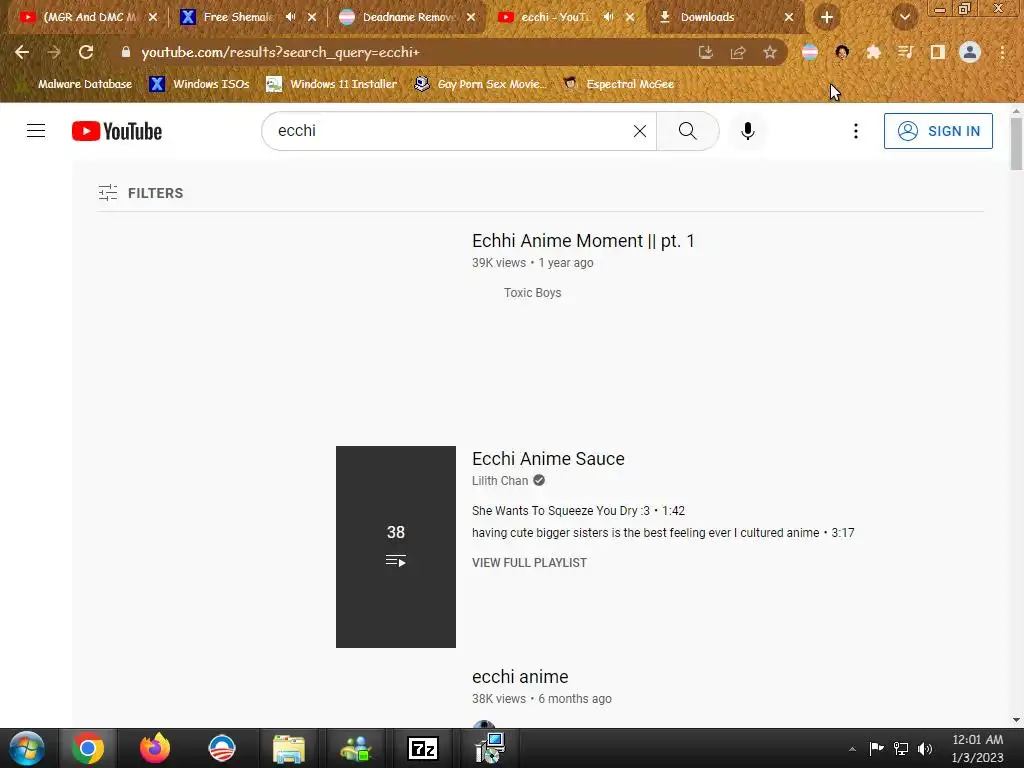Open the Ecchi Anime Sauce playlist title
This screenshot has width=1024, height=768.
(x=548, y=458)
